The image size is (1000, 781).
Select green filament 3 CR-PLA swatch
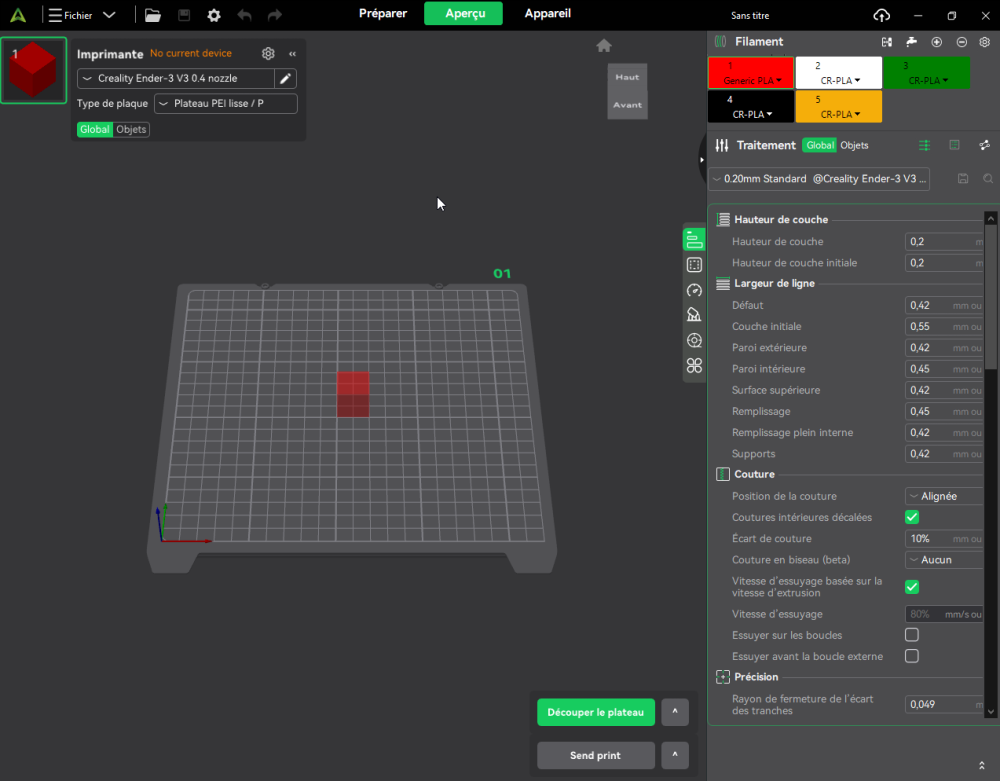coord(927,73)
